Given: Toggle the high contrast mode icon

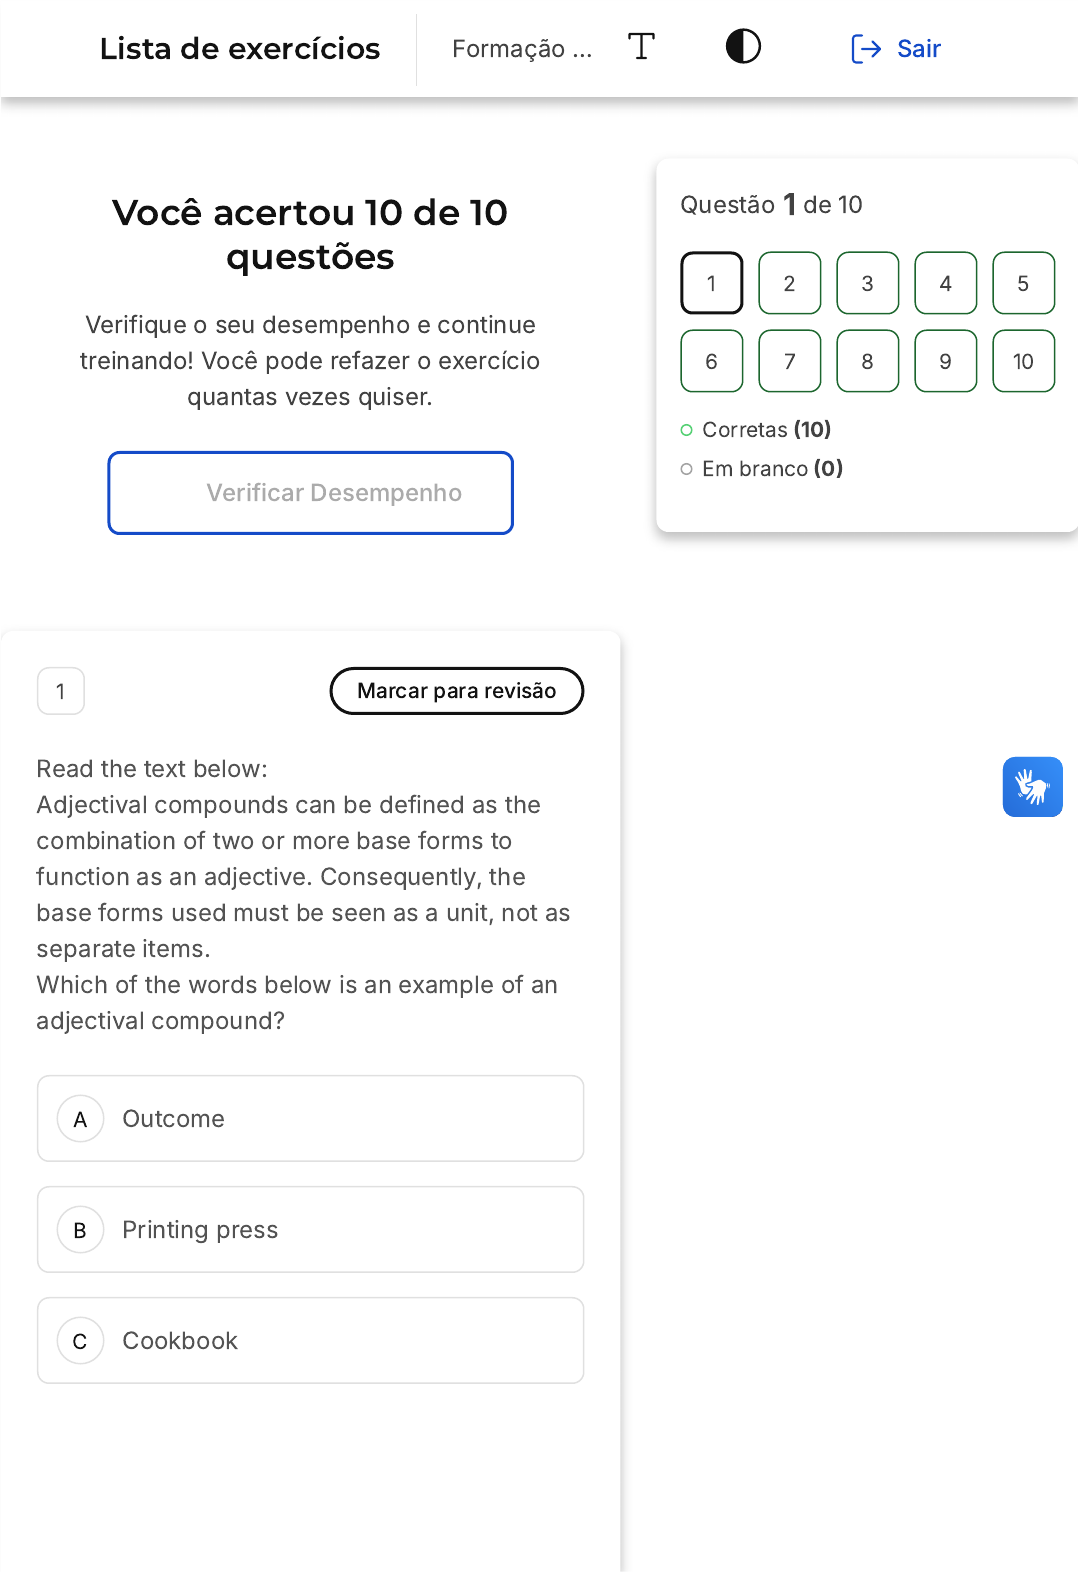Looking at the screenshot, I should point(743,47).
